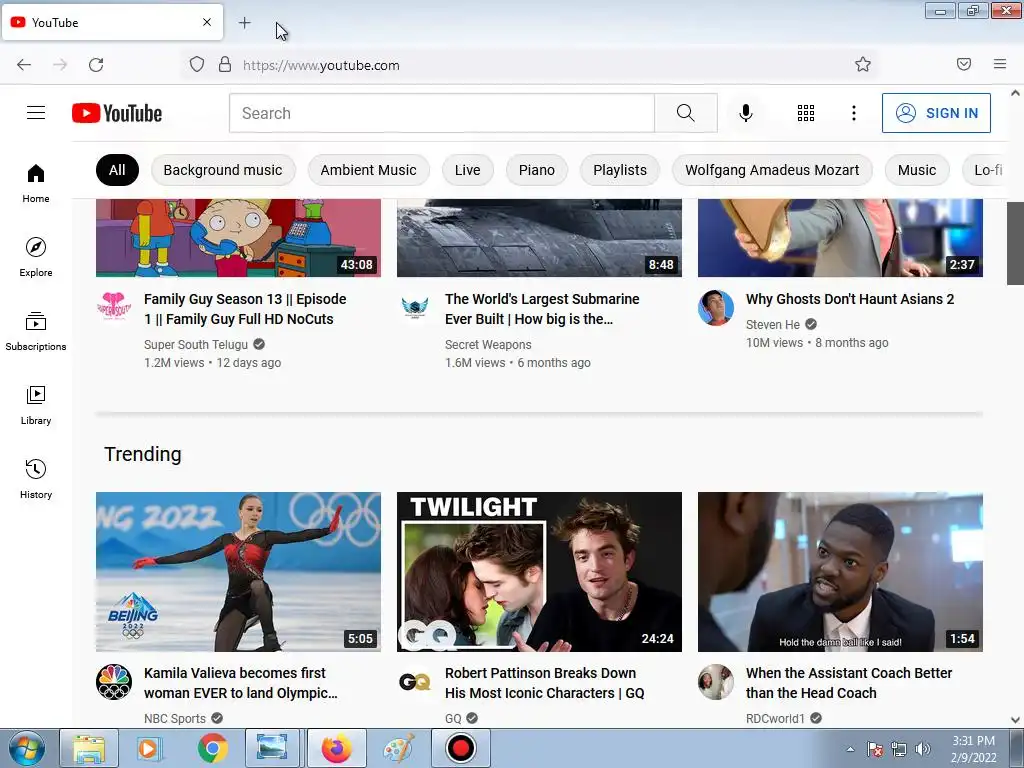1024x768 pixels.
Task: Show hidden tray icons arrow
Action: 850,749
